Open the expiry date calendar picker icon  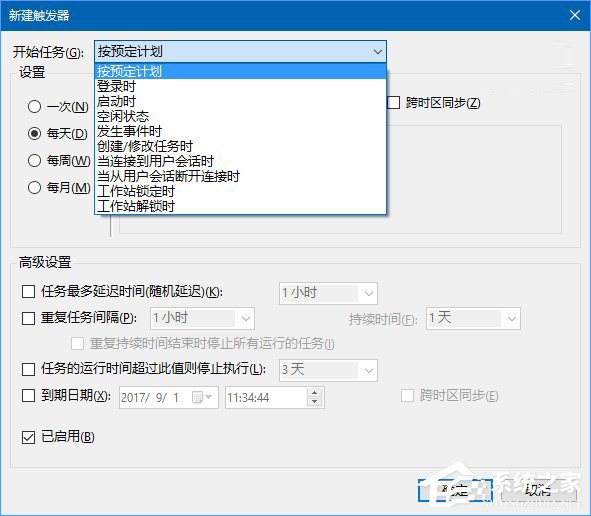[x=202, y=397]
